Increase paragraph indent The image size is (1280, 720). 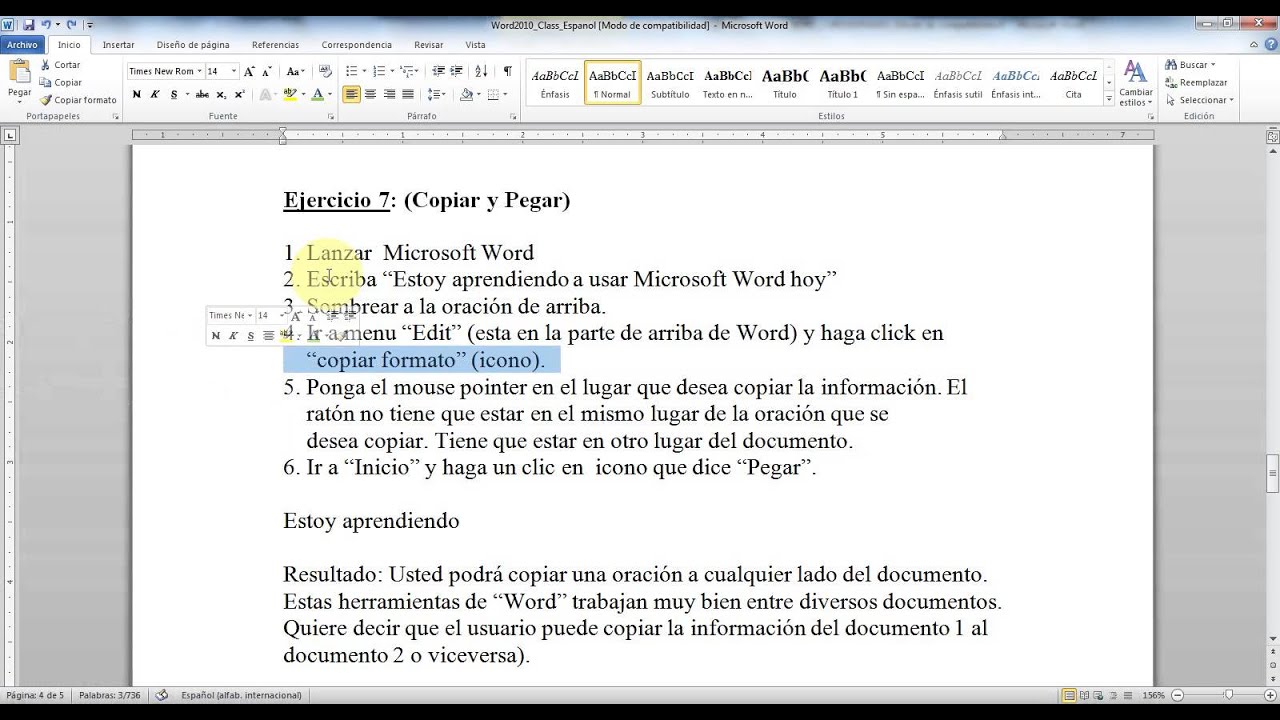(456, 71)
